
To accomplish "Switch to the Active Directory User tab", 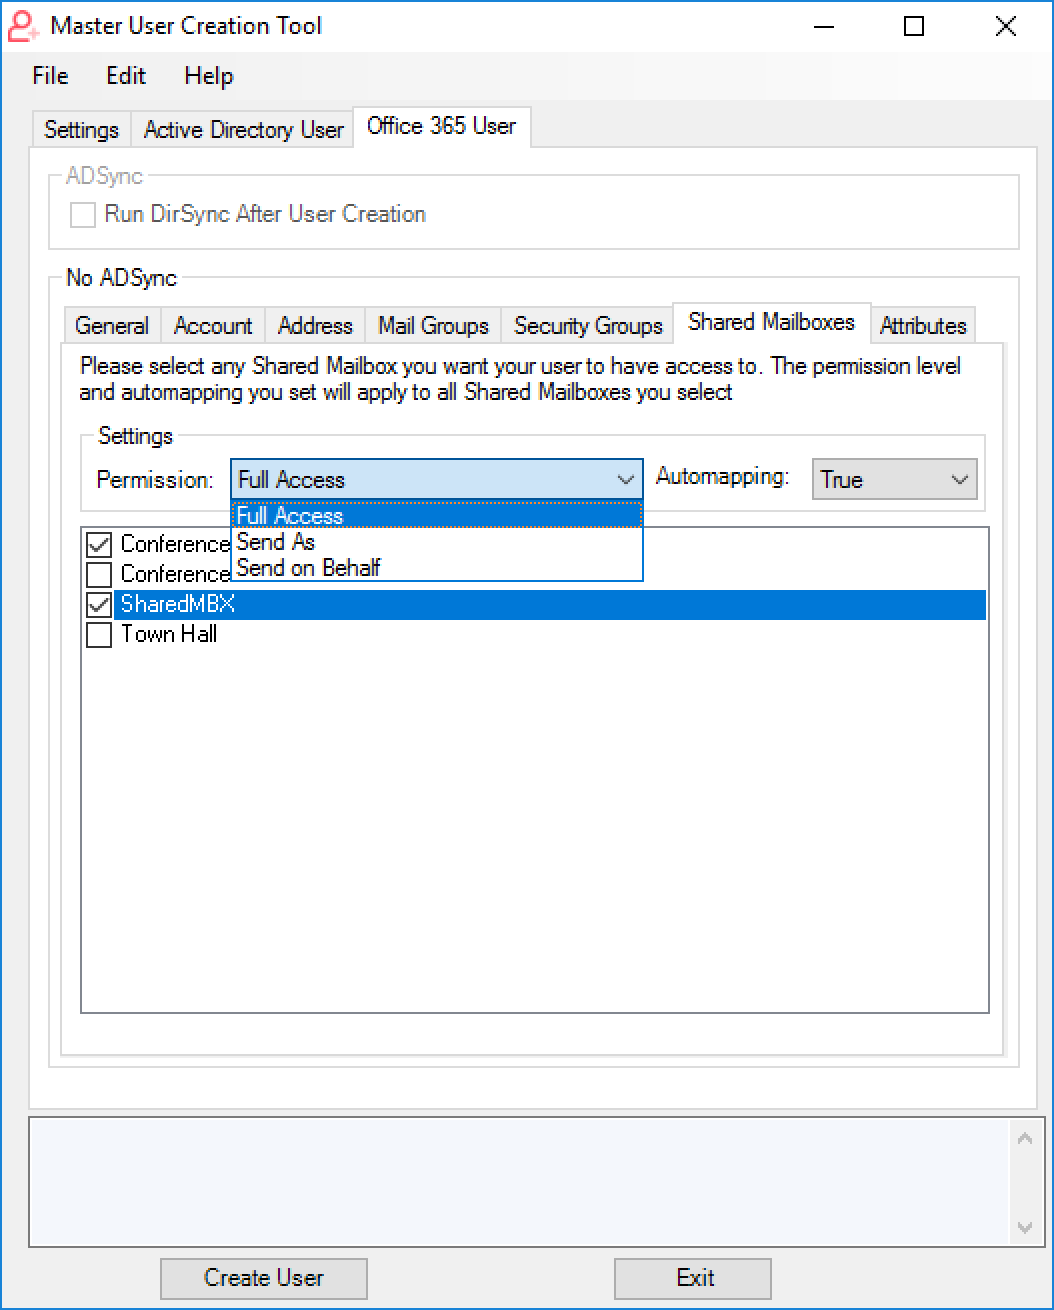I will pos(243,130).
